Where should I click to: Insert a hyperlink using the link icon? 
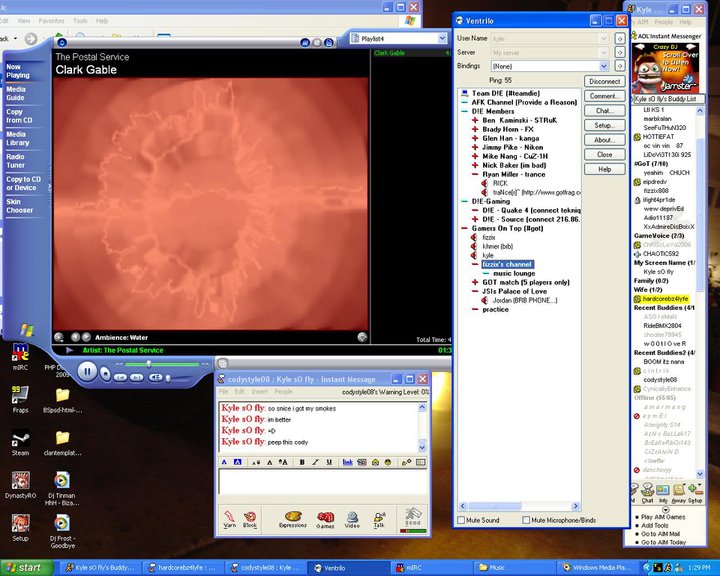tap(349, 462)
